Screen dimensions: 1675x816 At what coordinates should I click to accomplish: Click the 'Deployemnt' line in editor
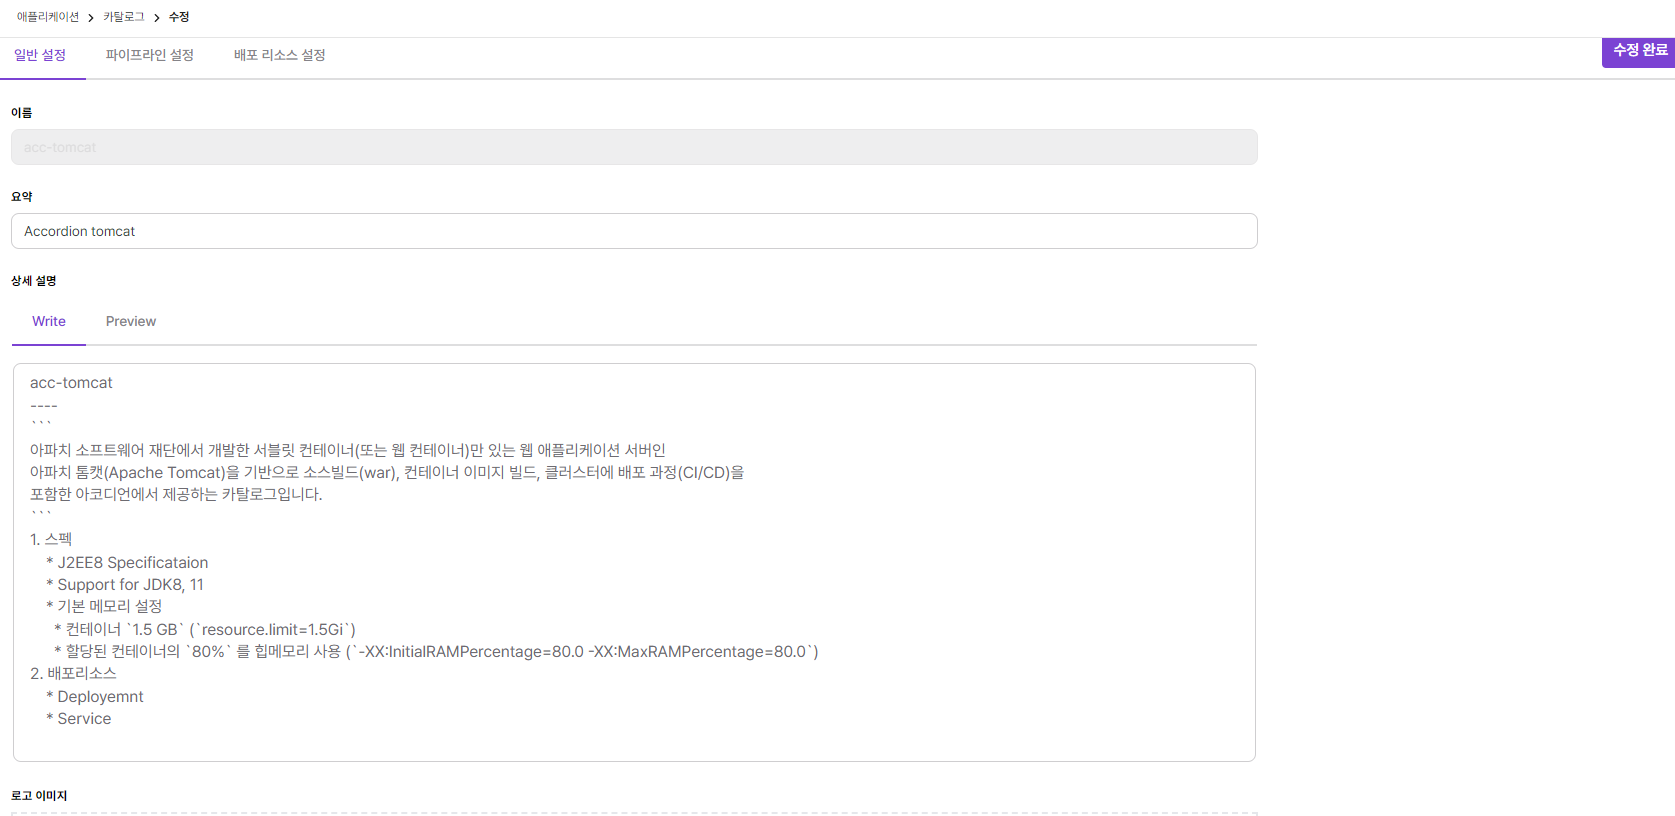[x=95, y=697]
